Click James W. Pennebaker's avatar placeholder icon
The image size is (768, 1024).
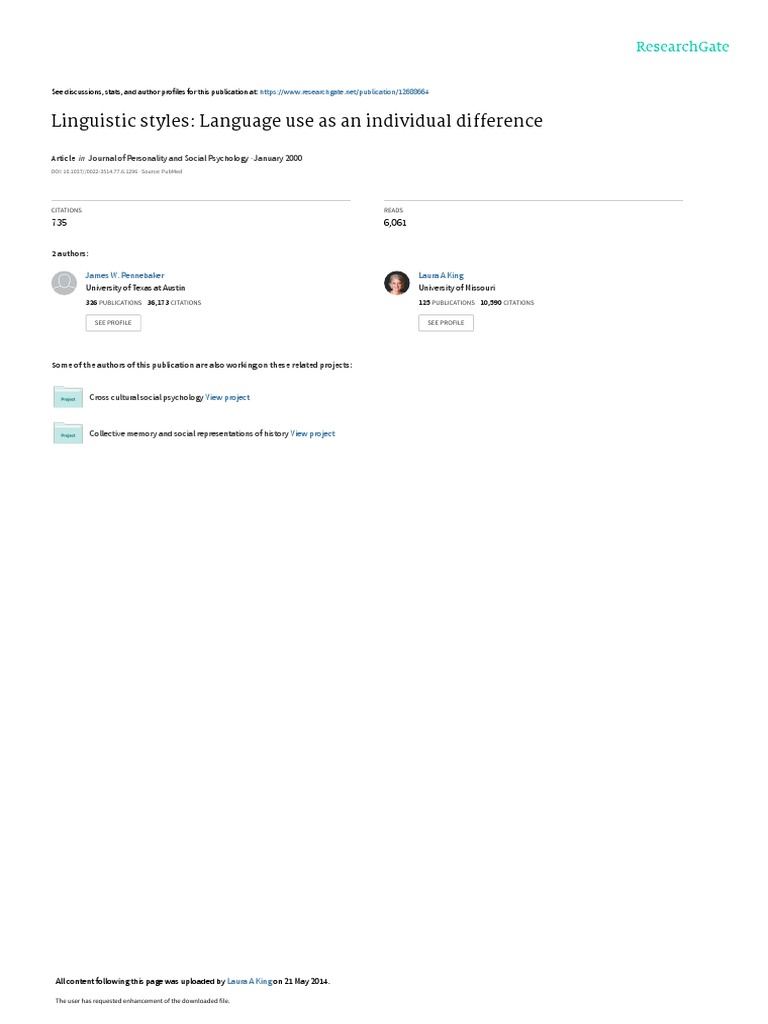[64, 283]
